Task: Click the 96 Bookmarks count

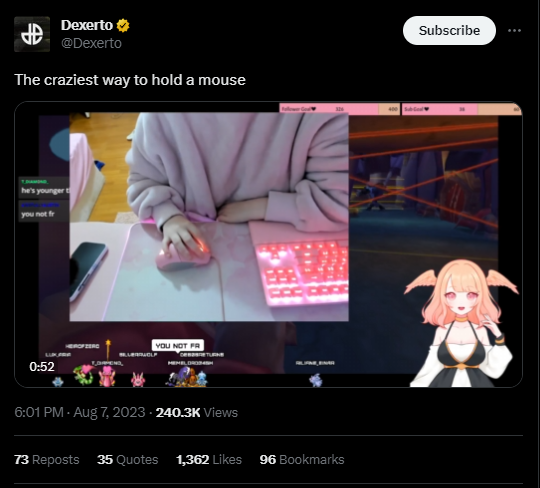Action: click(x=302, y=459)
